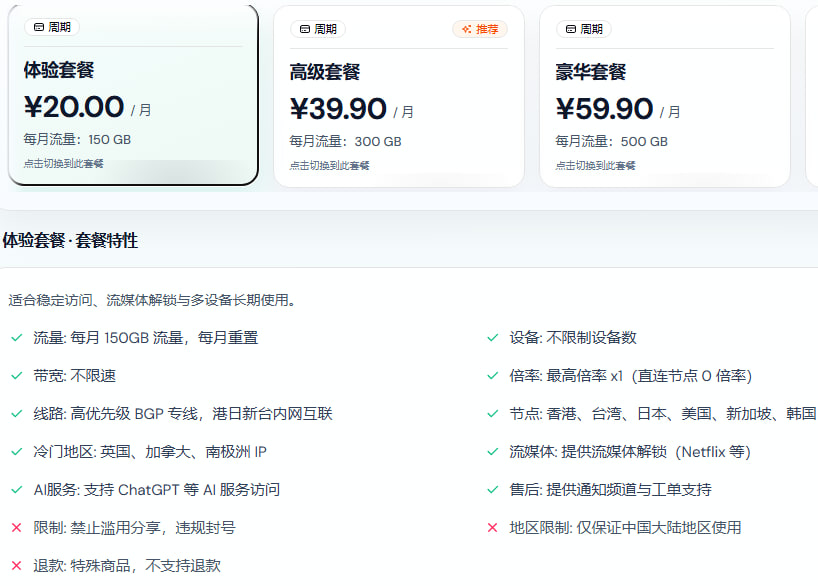The image size is (818, 586).
Task: Click 点击切换到此套餐 under 高级套餐
Action: (x=330, y=165)
